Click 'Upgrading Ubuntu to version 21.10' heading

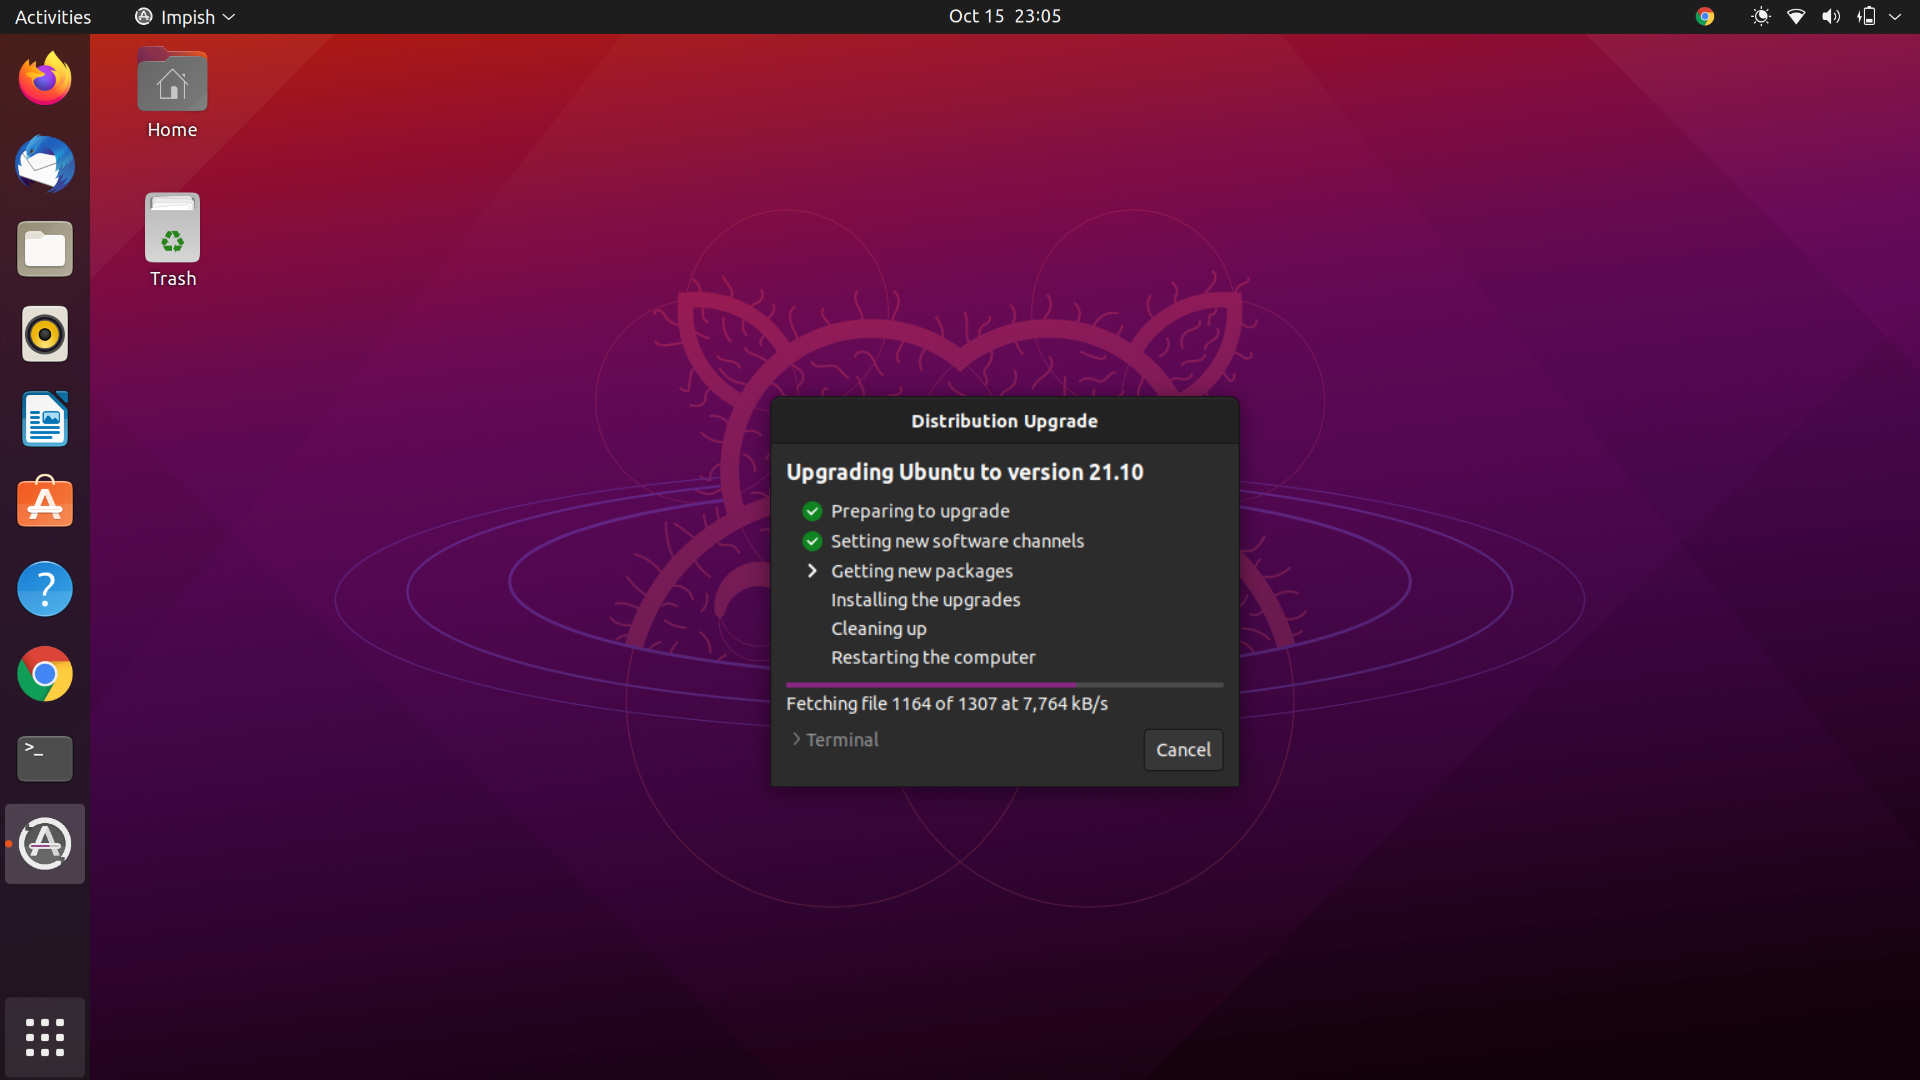tap(965, 472)
